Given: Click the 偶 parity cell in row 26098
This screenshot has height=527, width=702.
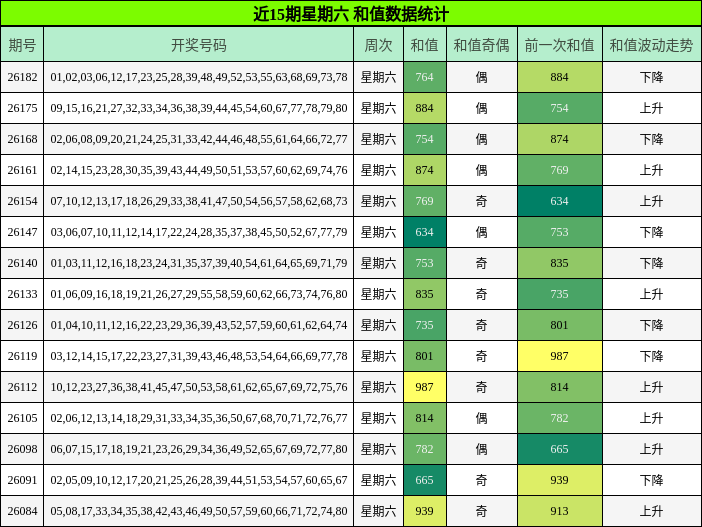Looking at the screenshot, I should tap(482, 449).
